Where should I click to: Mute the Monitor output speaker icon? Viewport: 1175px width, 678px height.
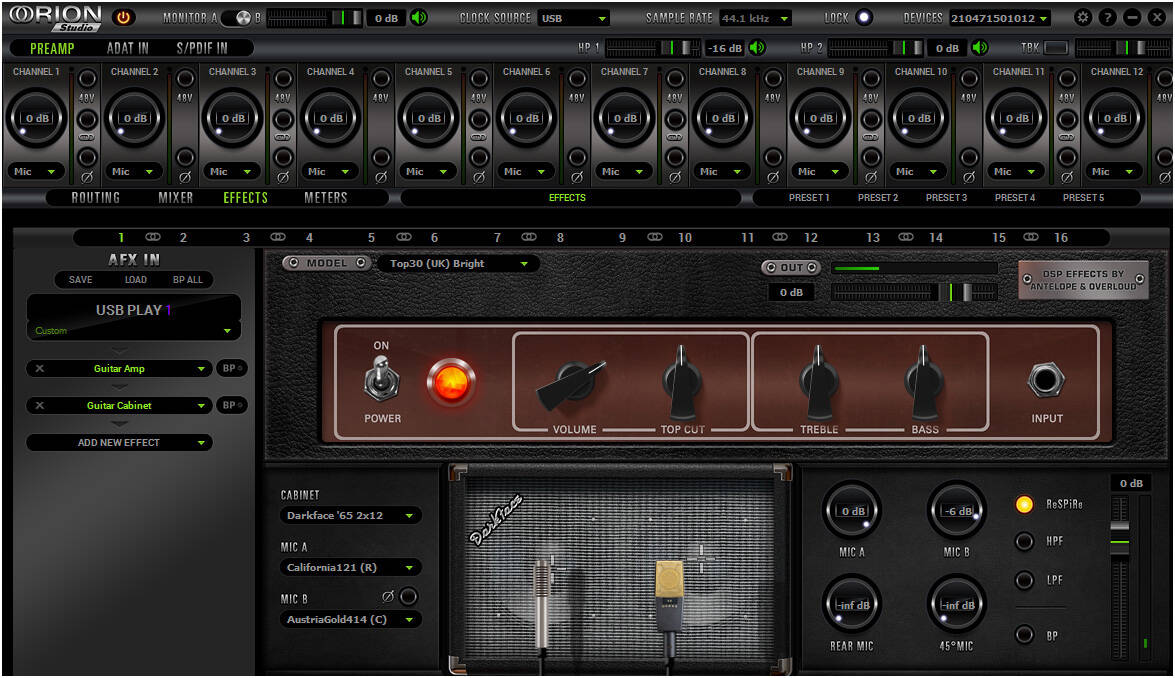click(420, 17)
